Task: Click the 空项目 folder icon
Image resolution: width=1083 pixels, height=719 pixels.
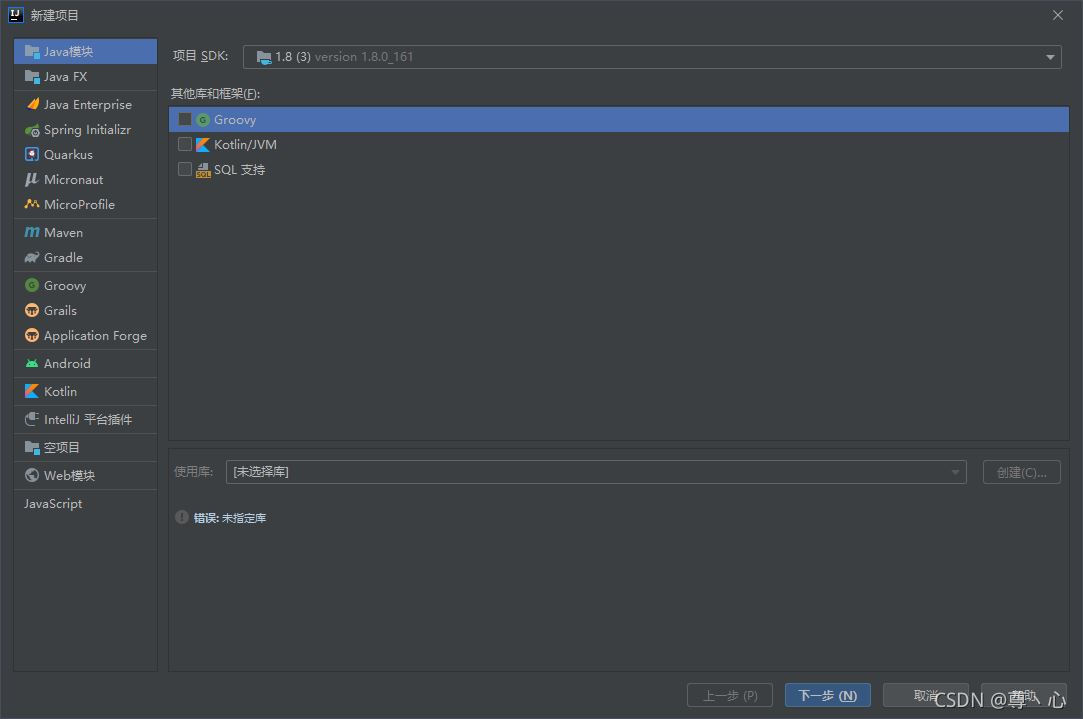Action: click(x=32, y=448)
